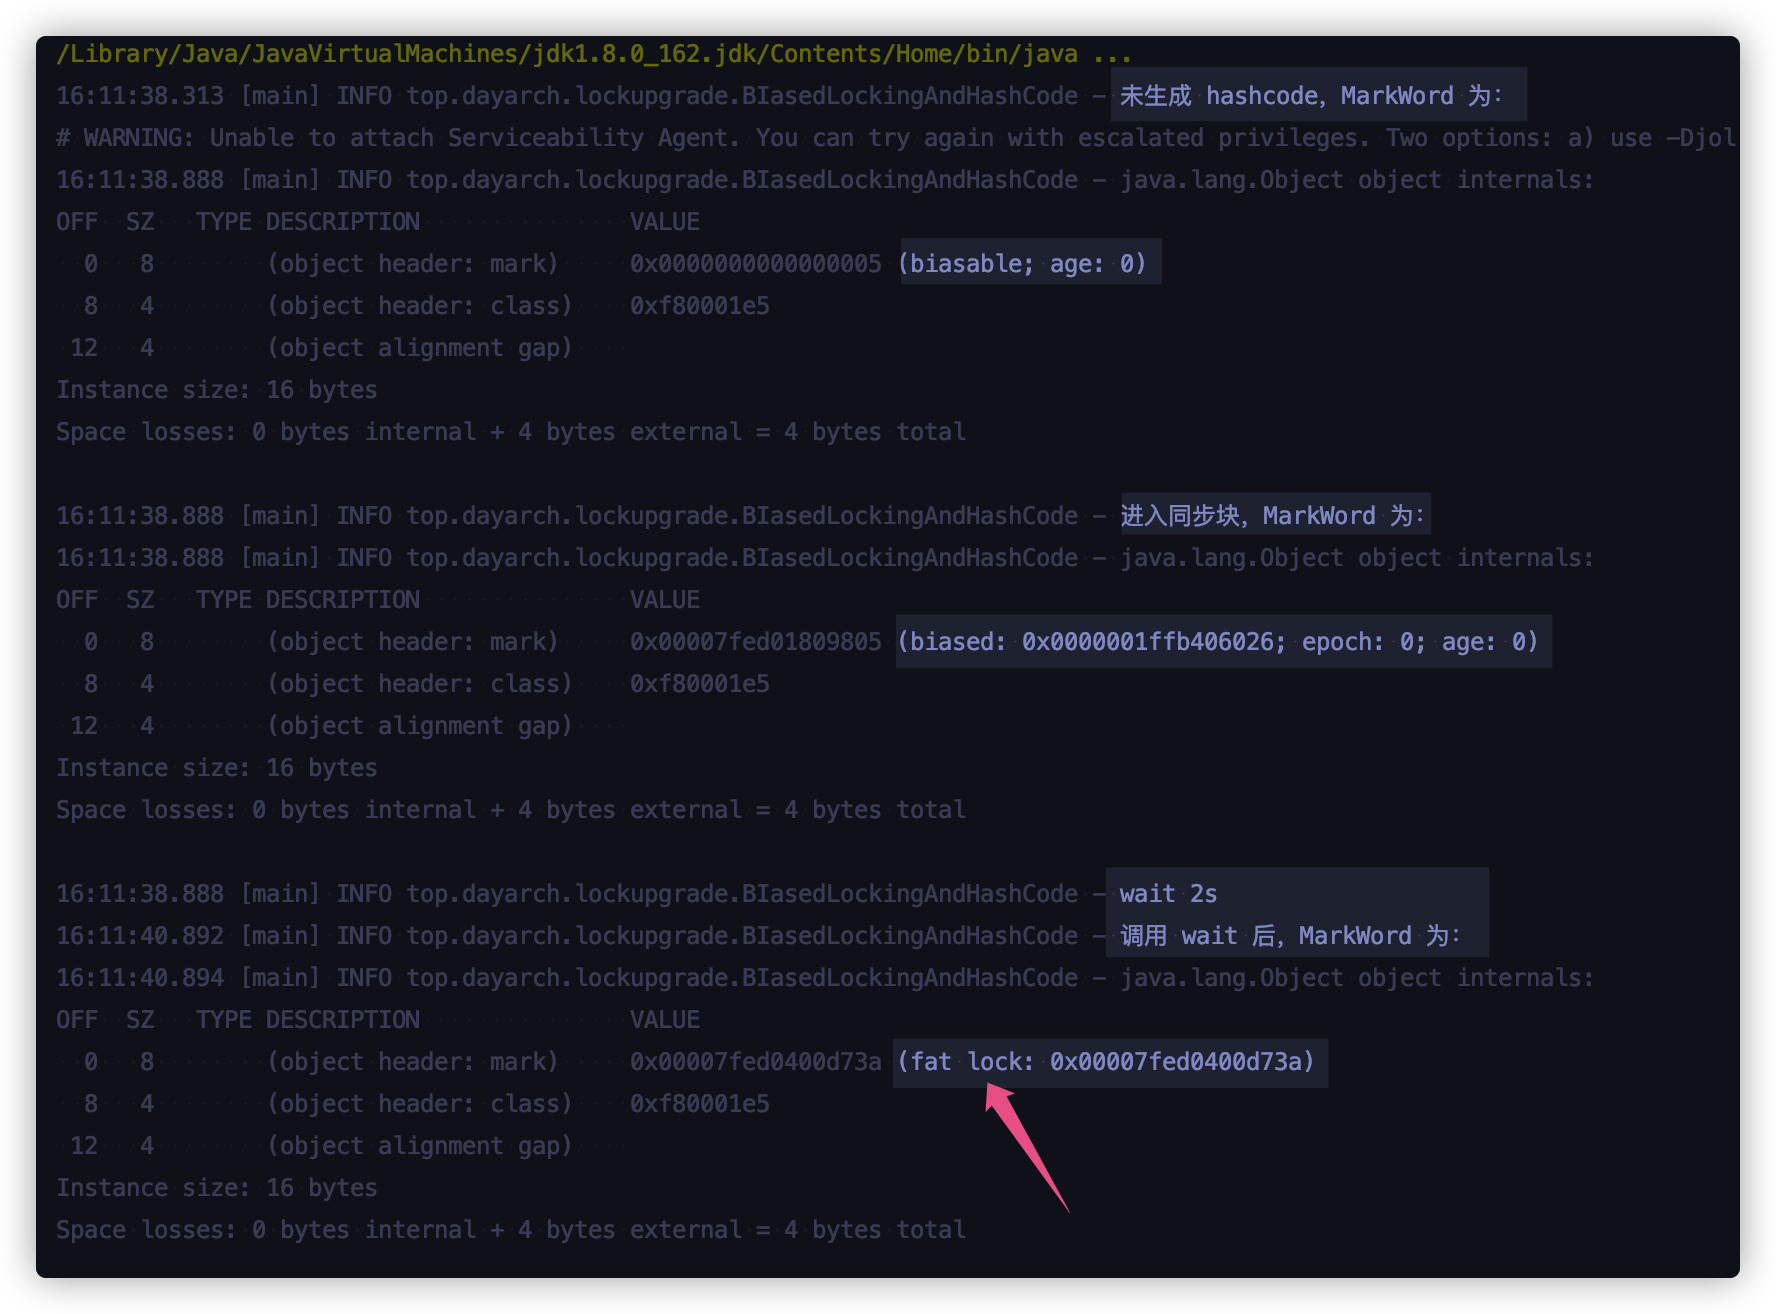Click the mark value '0x00007fed0400d73a'
The height and width of the screenshot is (1314, 1776).
click(755, 1062)
